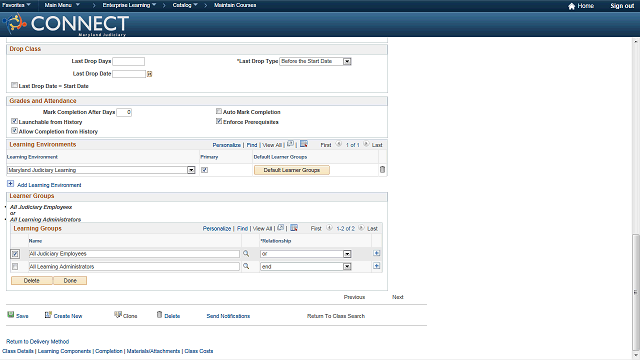
Task: Expand the Catalog breadcrumb menu
Action: click(185, 5)
